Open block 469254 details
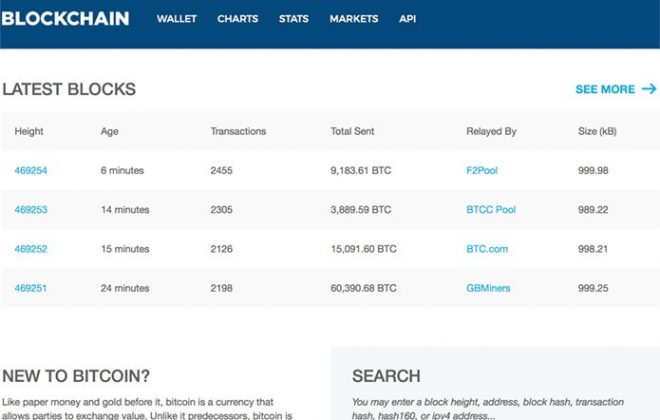The image size is (660, 420). [31, 171]
